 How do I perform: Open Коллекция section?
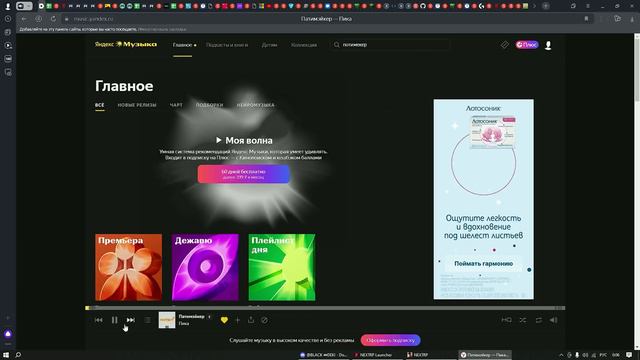click(x=304, y=45)
